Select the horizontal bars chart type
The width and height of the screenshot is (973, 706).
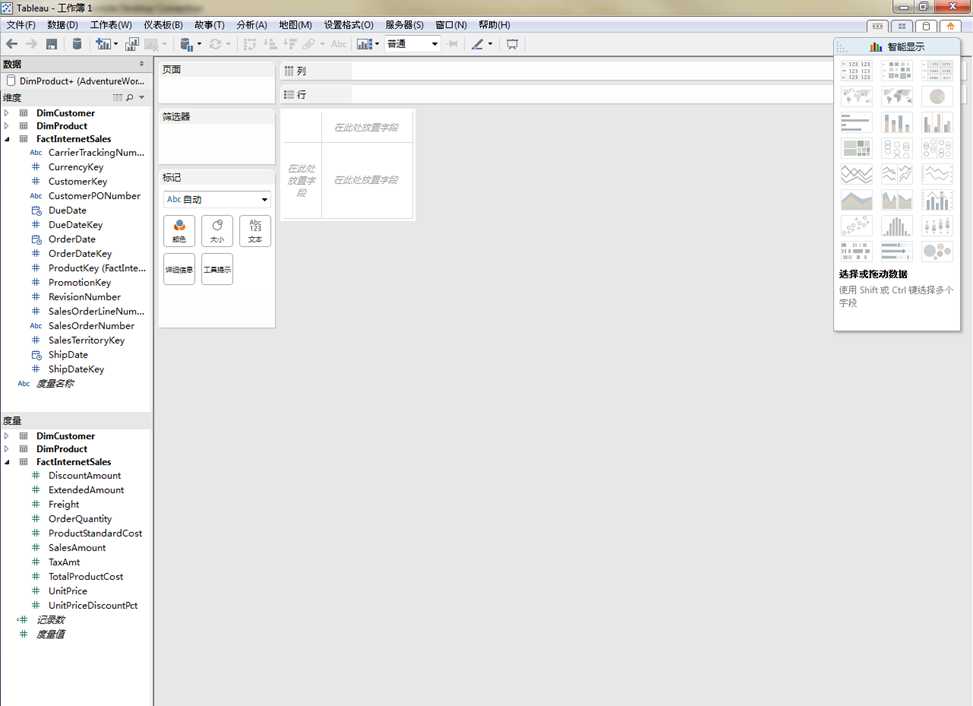pyautogui.click(x=856, y=122)
